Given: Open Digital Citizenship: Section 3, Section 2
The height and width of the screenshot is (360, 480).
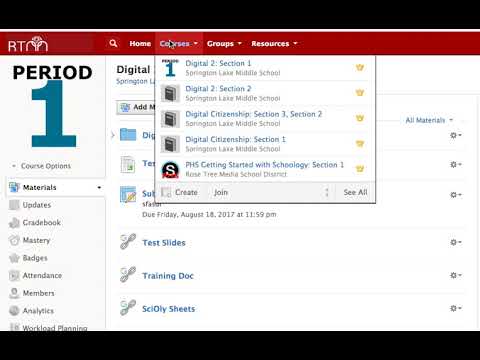Looking at the screenshot, I should click(x=254, y=114).
